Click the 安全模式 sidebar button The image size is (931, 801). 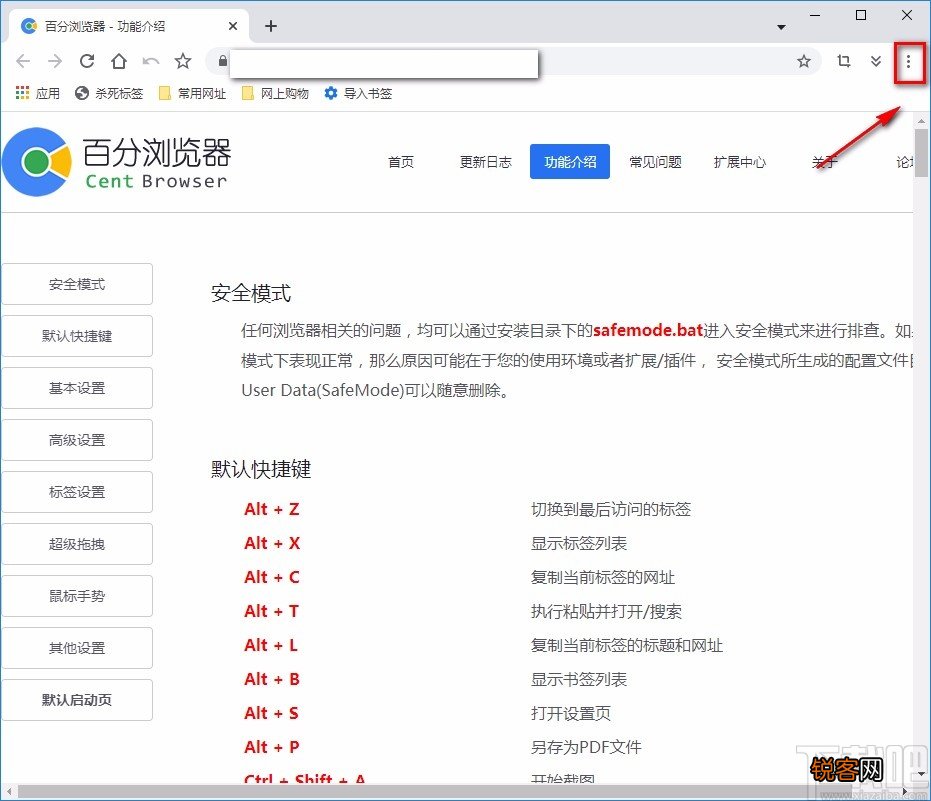coord(77,284)
